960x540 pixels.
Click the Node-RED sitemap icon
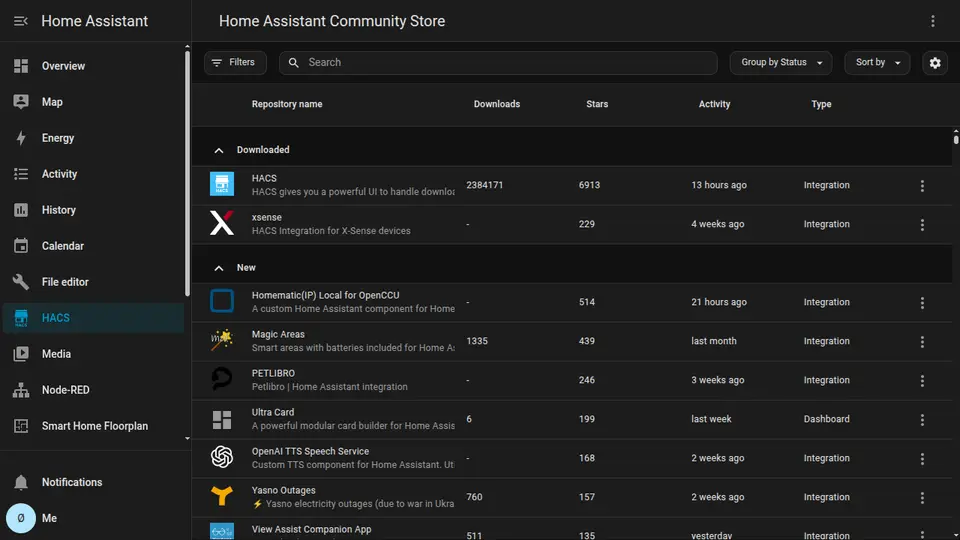coord(21,390)
